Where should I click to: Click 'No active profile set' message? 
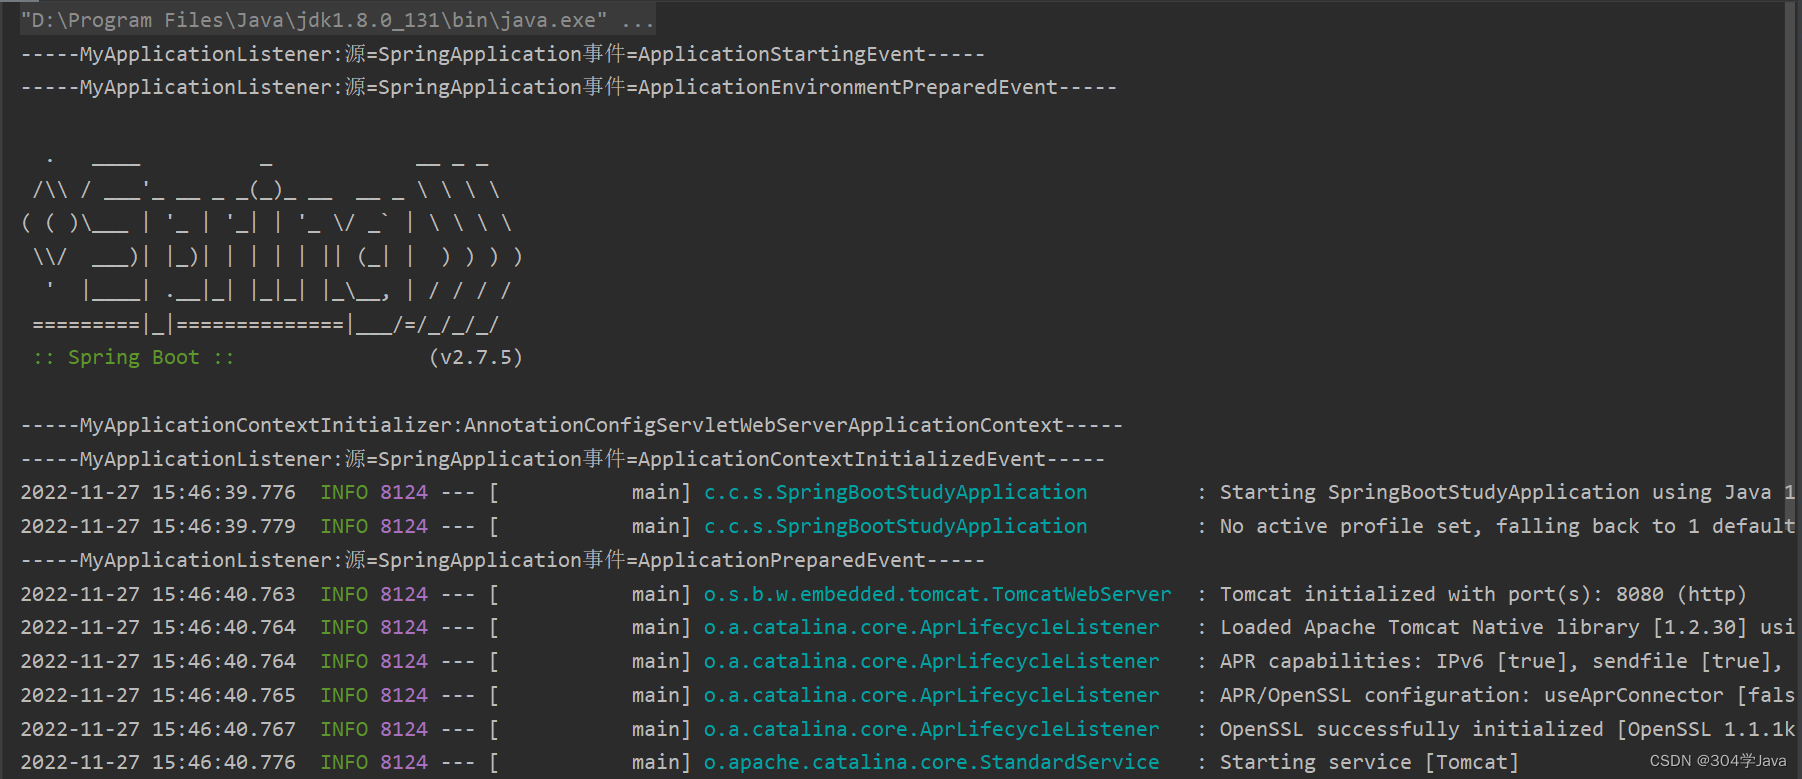(x=1507, y=526)
